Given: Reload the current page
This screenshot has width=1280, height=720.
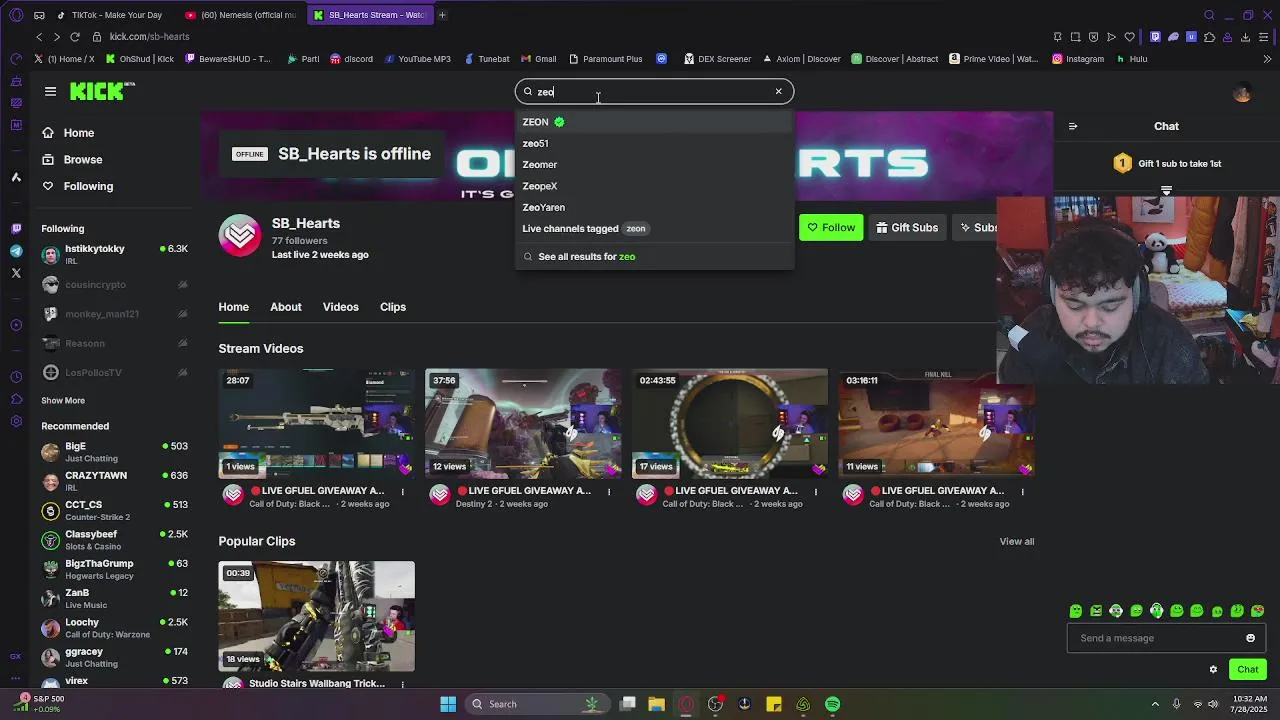Looking at the screenshot, I should coord(74,37).
